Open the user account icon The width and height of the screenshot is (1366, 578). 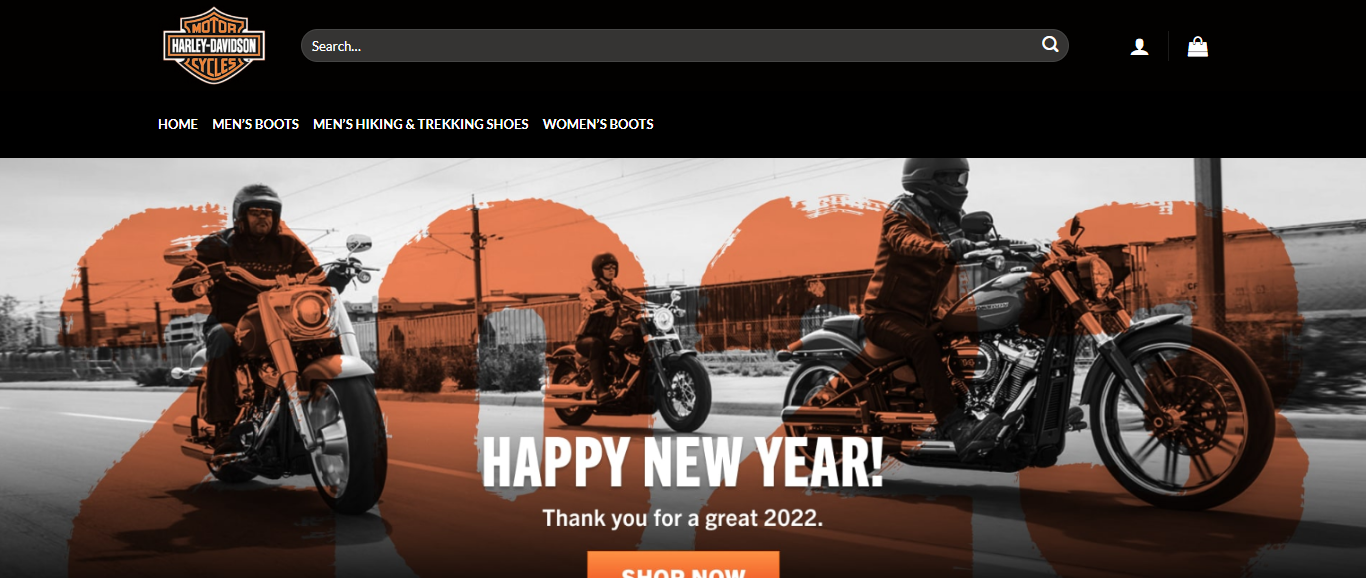pos(1139,46)
